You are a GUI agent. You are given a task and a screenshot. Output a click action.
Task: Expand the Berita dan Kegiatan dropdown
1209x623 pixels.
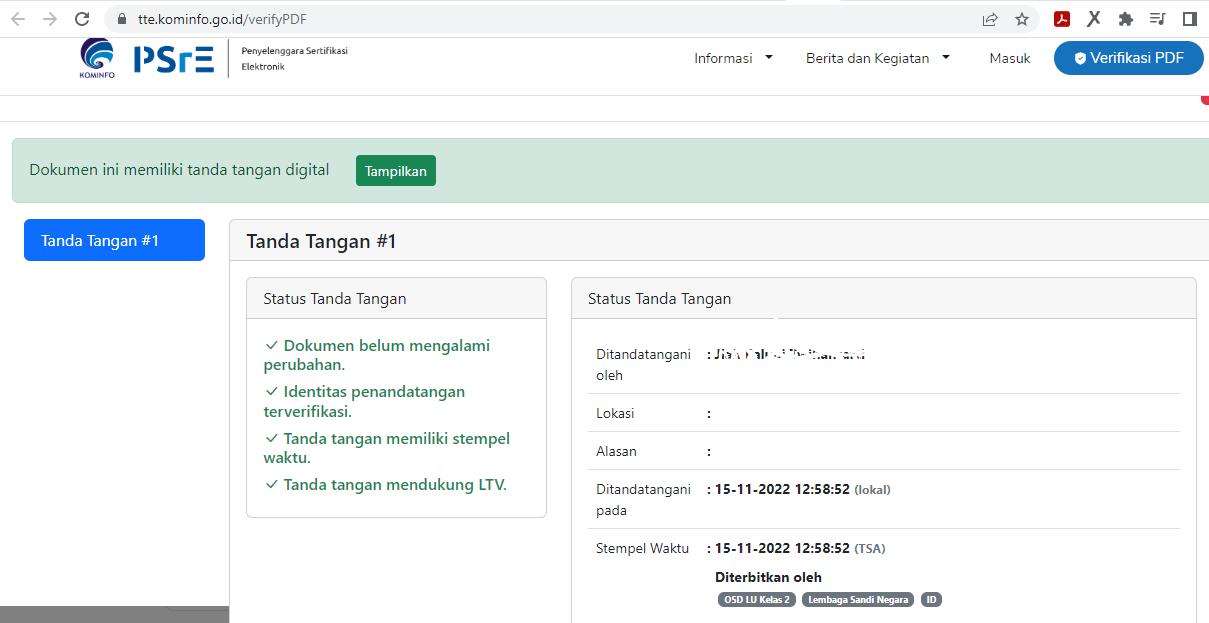tap(878, 58)
